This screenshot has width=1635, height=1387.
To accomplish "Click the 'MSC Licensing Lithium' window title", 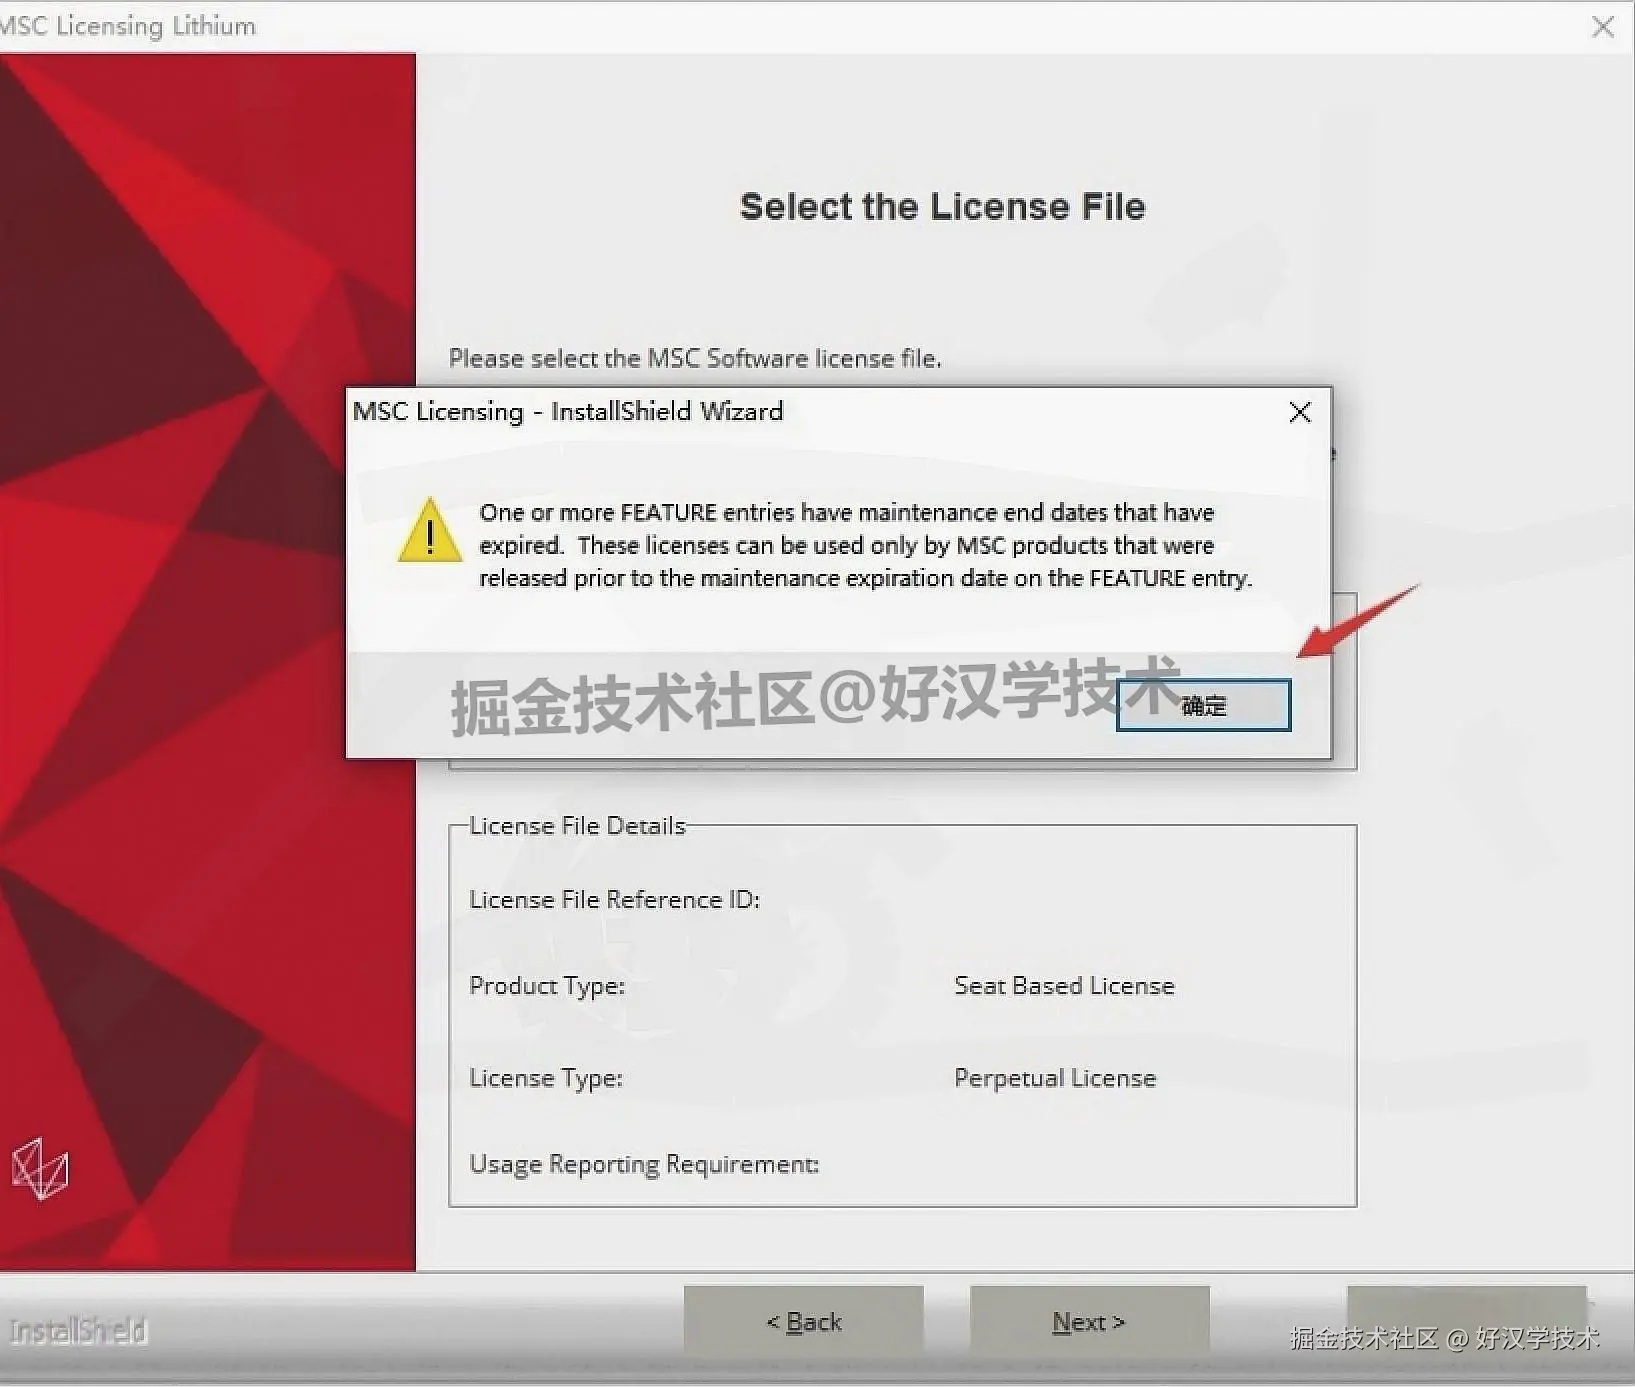I will coord(128,26).
